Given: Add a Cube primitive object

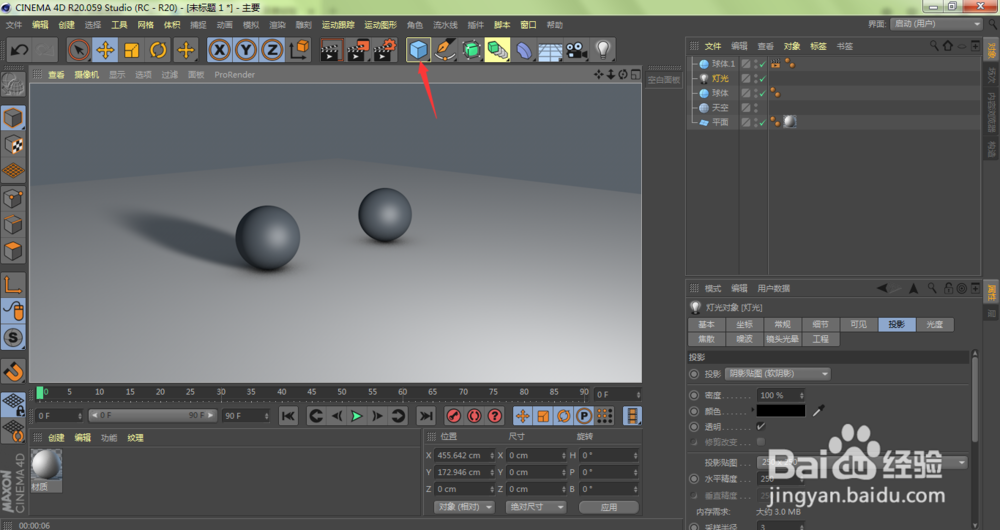Looking at the screenshot, I should [x=418, y=50].
